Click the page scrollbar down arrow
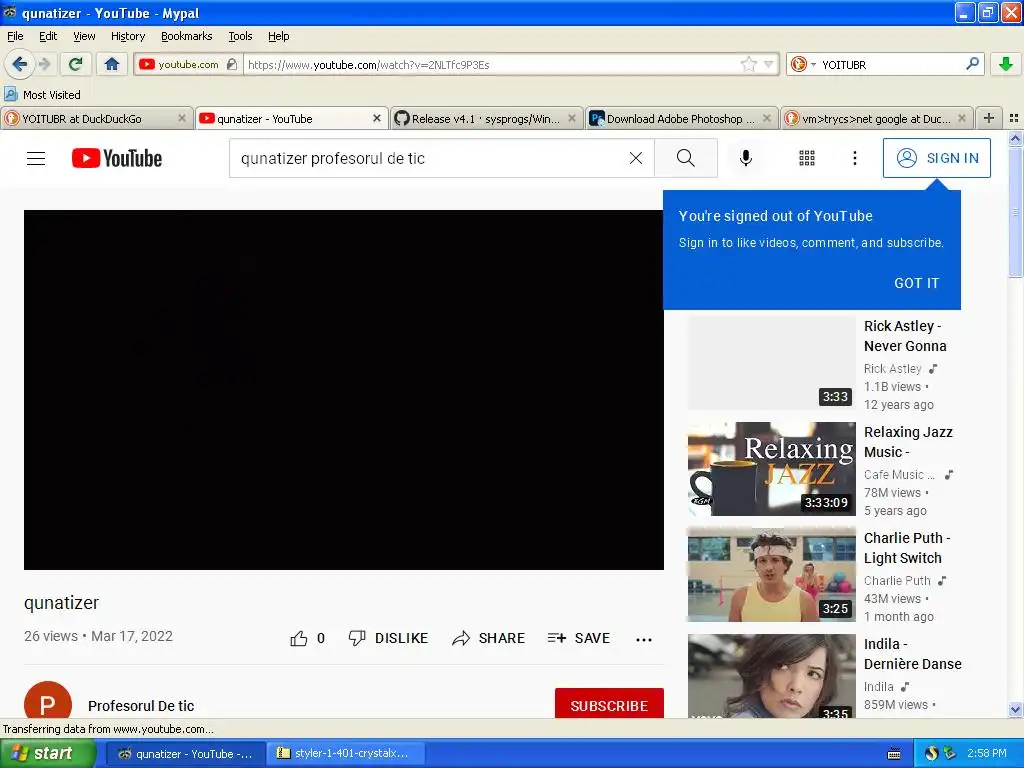This screenshot has height=768, width=1024. (1015, 710)
